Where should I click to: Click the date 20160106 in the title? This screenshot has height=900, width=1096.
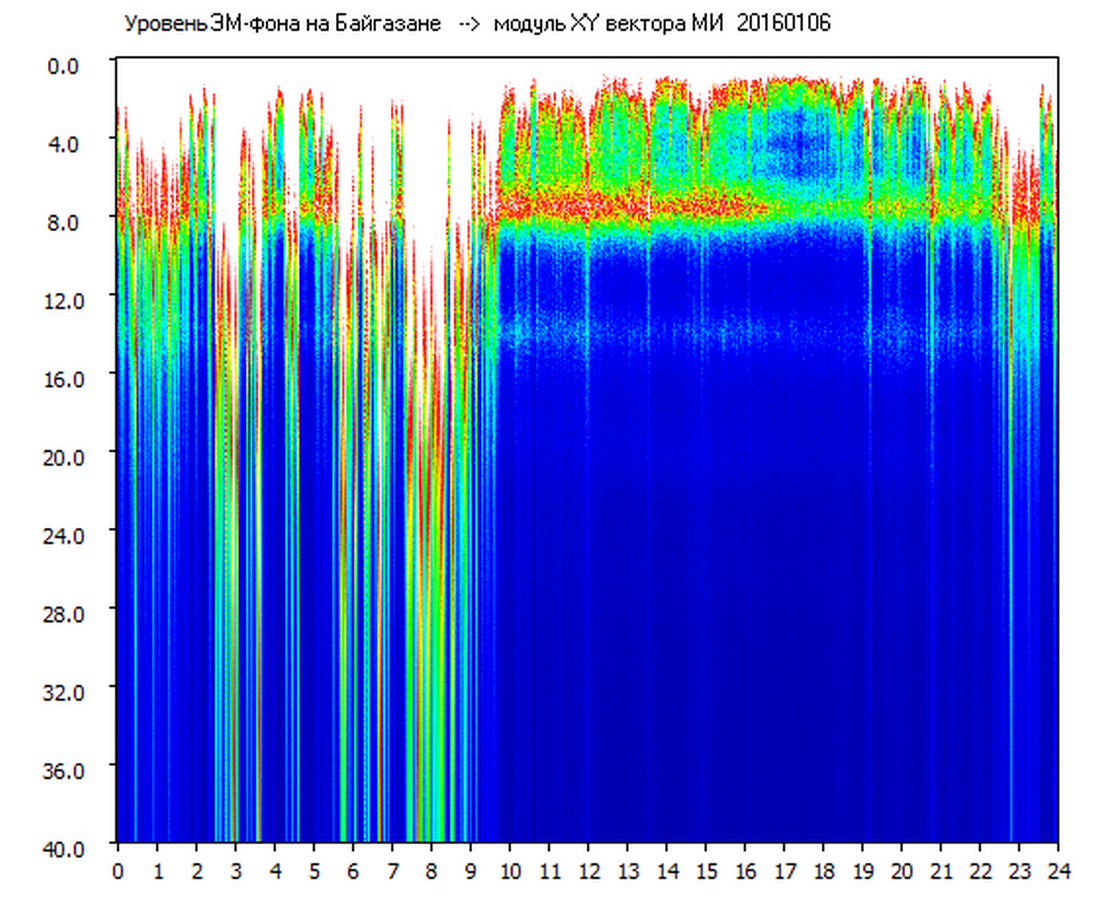click(783, 24)
